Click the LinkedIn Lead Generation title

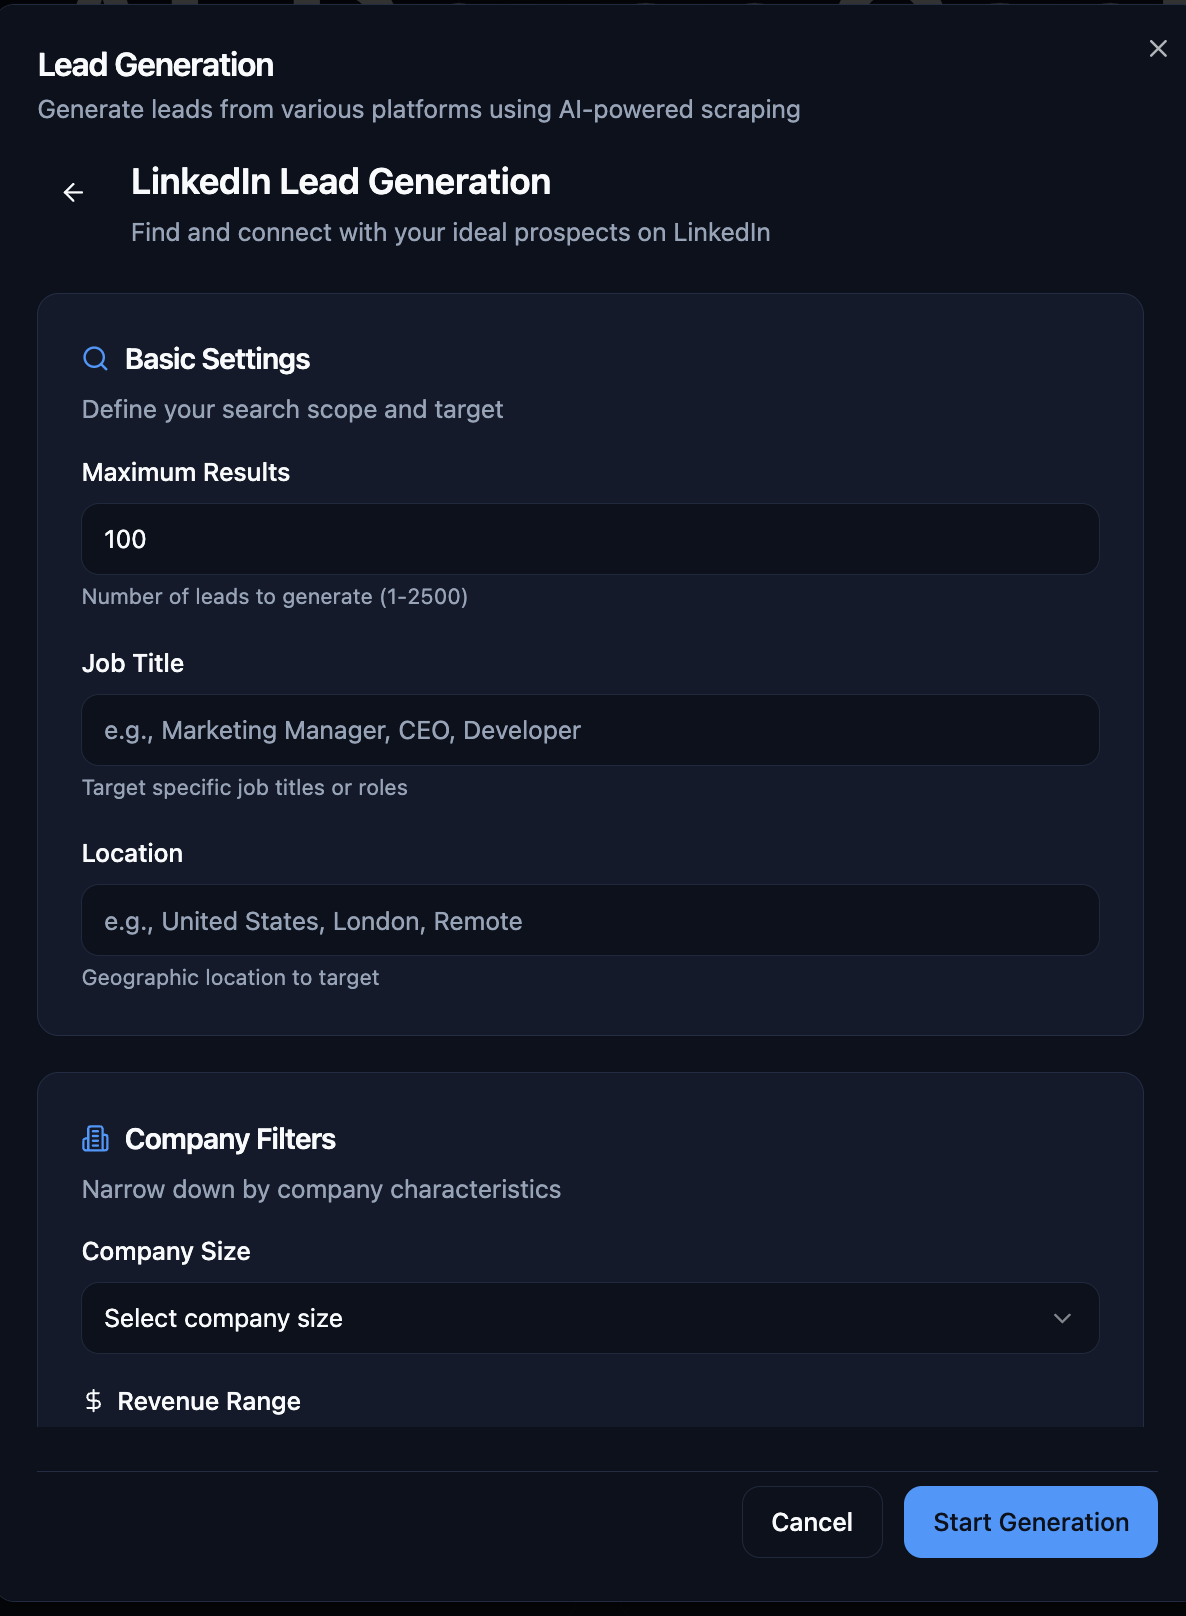click(340, 182)
